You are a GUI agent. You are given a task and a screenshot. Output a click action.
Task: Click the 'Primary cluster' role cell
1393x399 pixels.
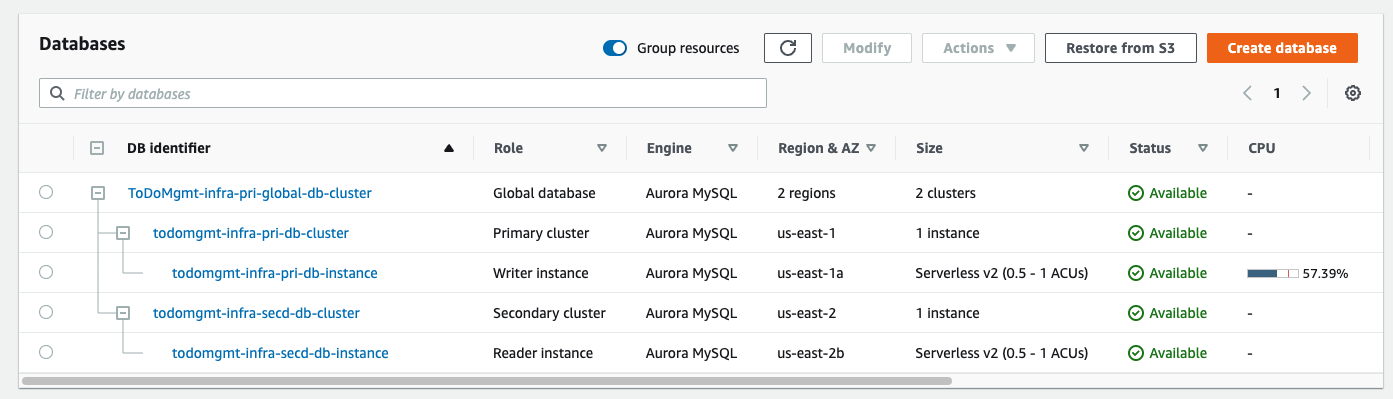pos(541,233)
